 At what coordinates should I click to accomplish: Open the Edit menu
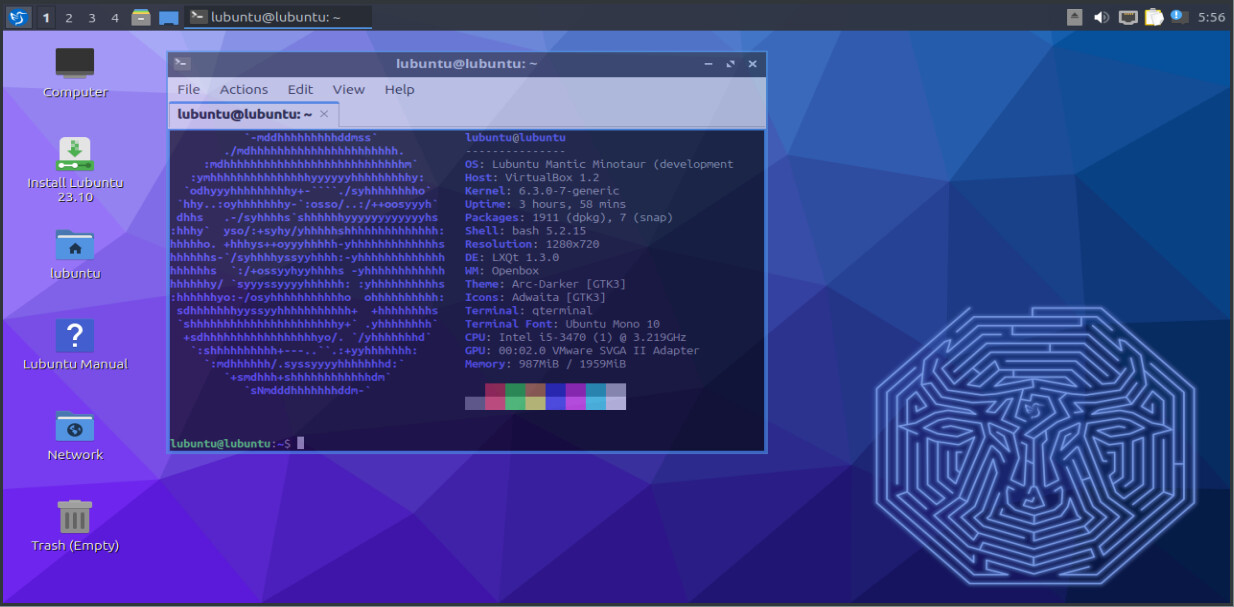pos(300,89)
